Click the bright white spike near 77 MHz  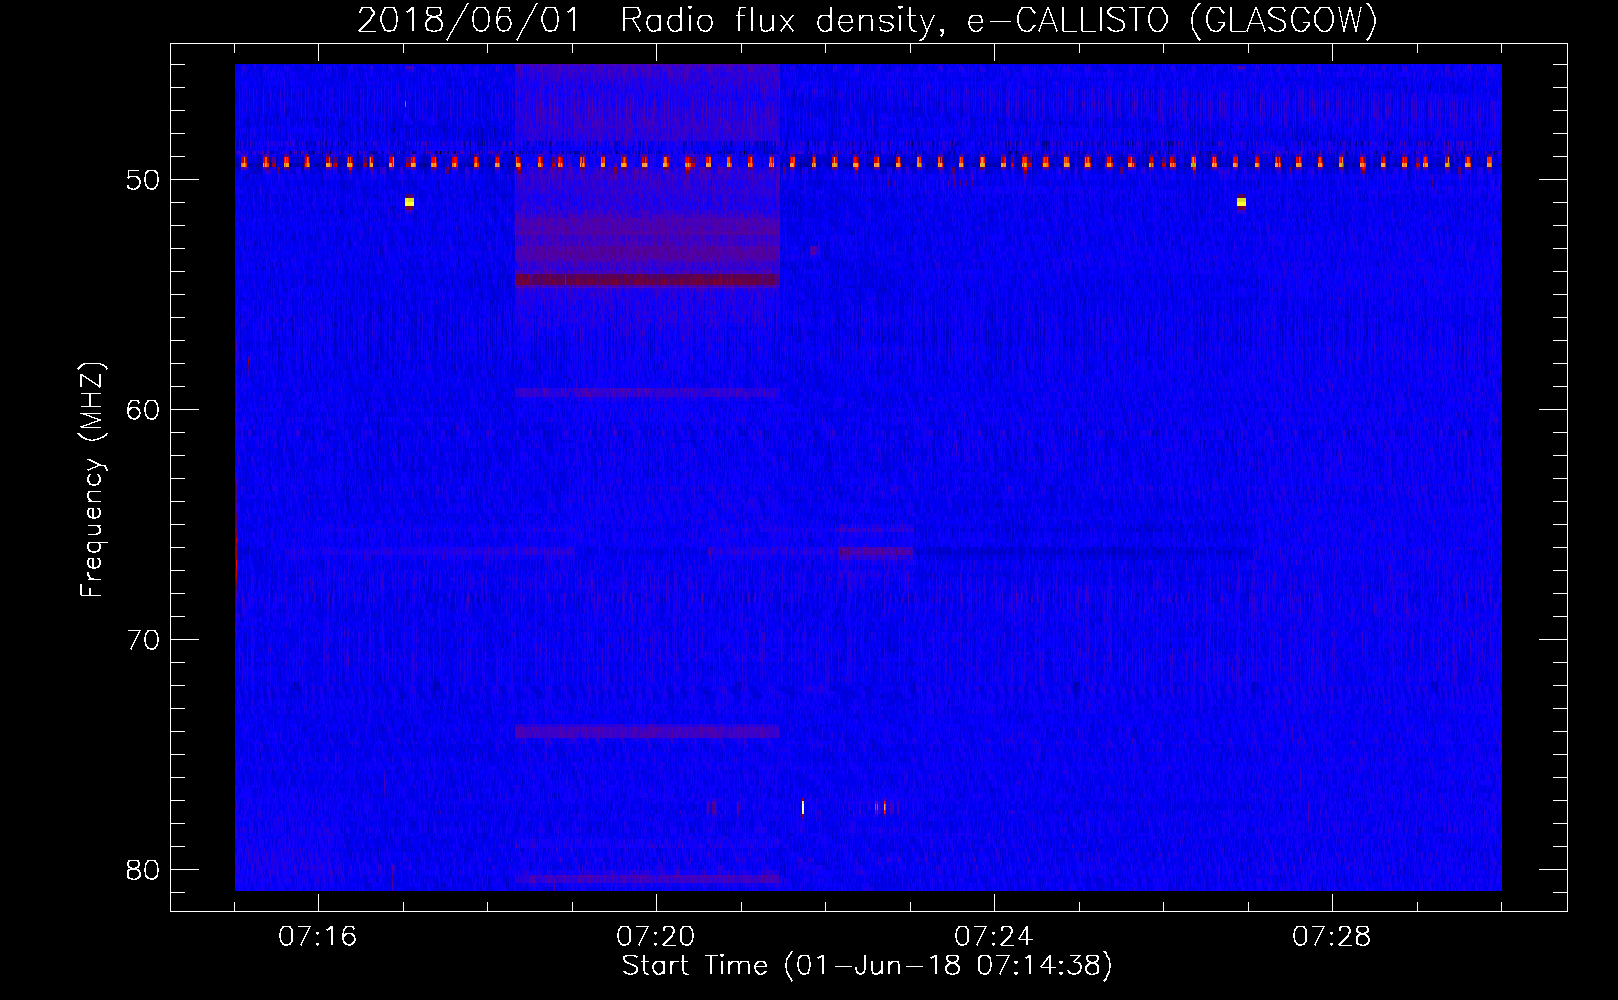tap(803, 807)
